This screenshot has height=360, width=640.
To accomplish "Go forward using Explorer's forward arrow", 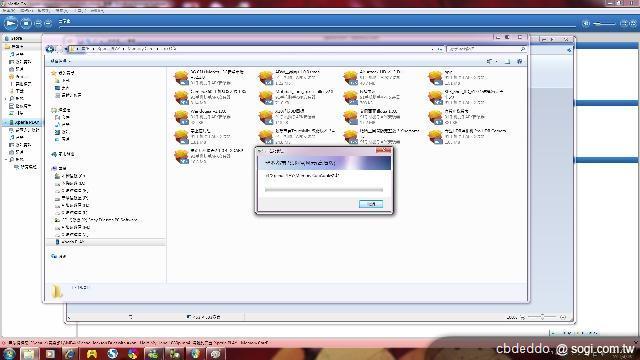I will pos(58,49).
